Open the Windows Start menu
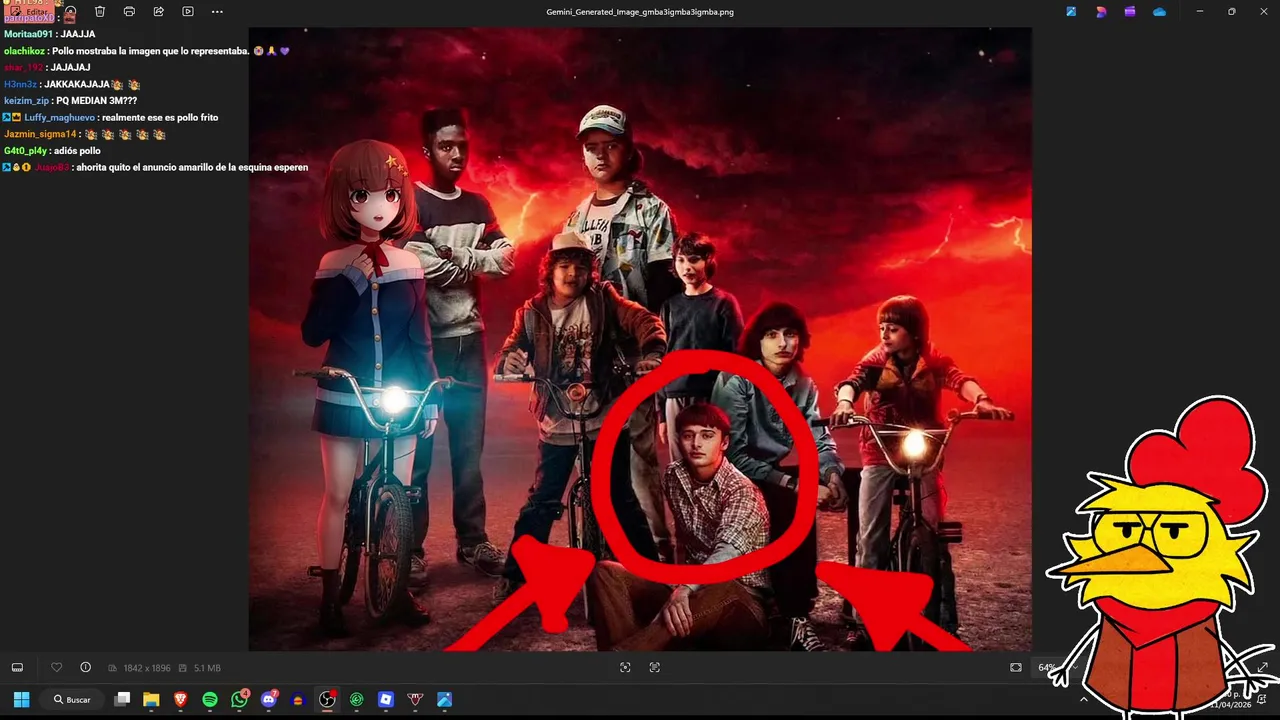Screen dimensions: 1280x720 21,699
